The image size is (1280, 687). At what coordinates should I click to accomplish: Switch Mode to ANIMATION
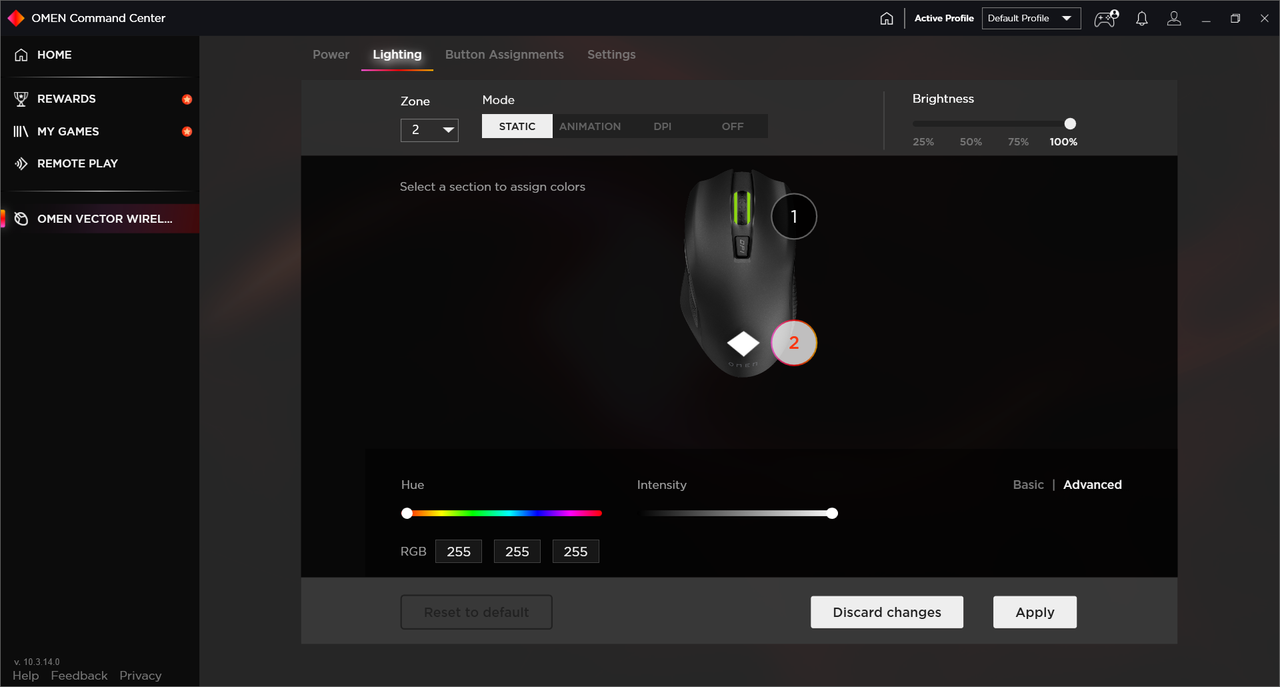tap(590, 126)
